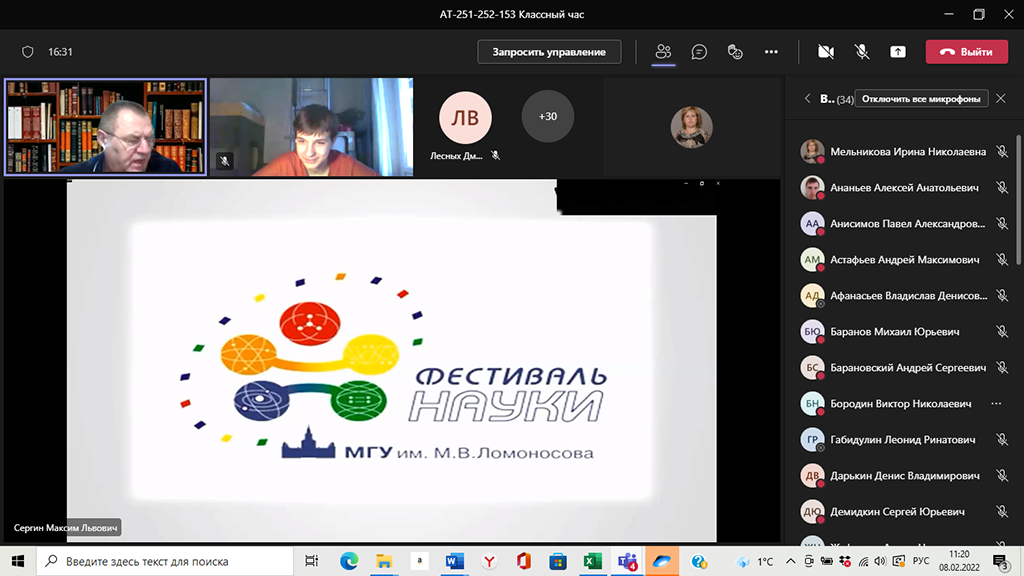Select the +30 more participants bubble
The height and width of the screenshot is (576, 1024).
coord(547,116)
